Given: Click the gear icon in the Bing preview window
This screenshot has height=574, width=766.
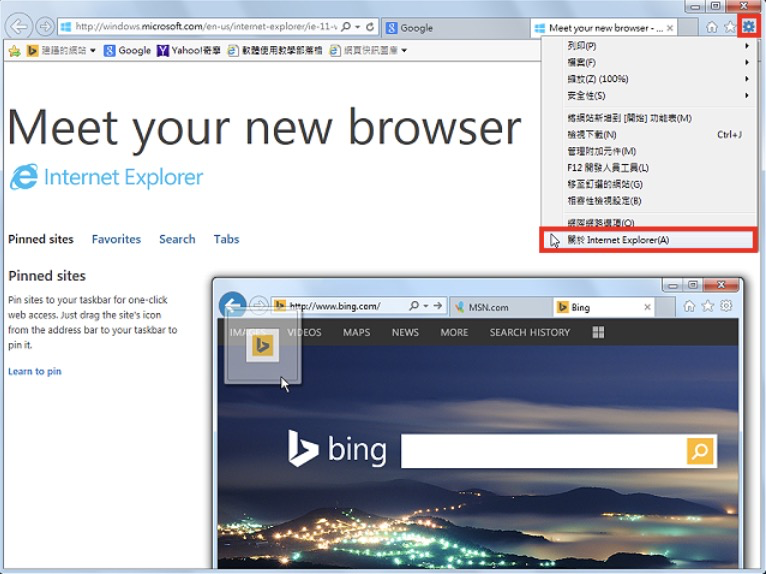Looking at the screenshot, I should point(726,306).
